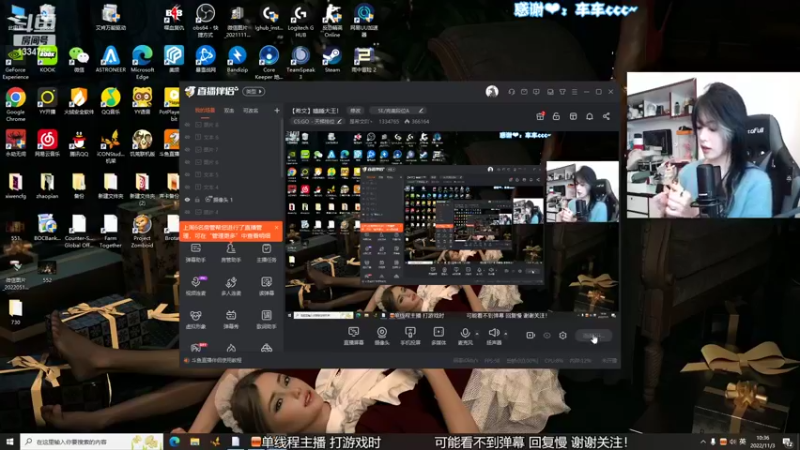The width and height of the screenshot is (800, 450).
Task: Click the webcam feed in the stream preview
Action: click(582, 191)
